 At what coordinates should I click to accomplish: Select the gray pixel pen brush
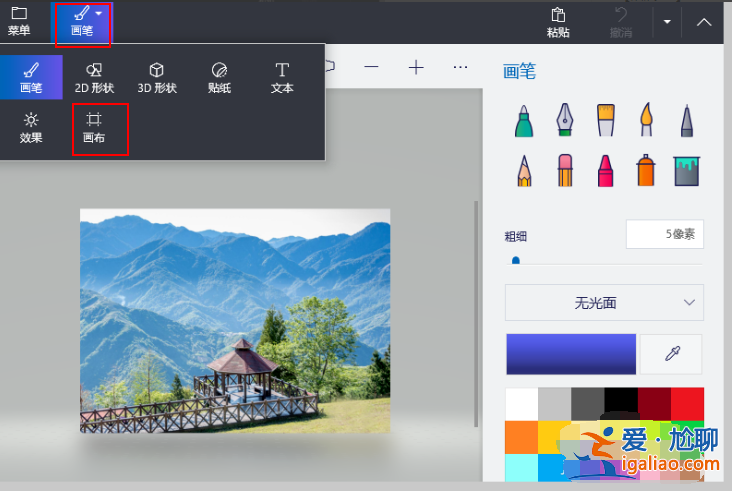click(687, 120)
